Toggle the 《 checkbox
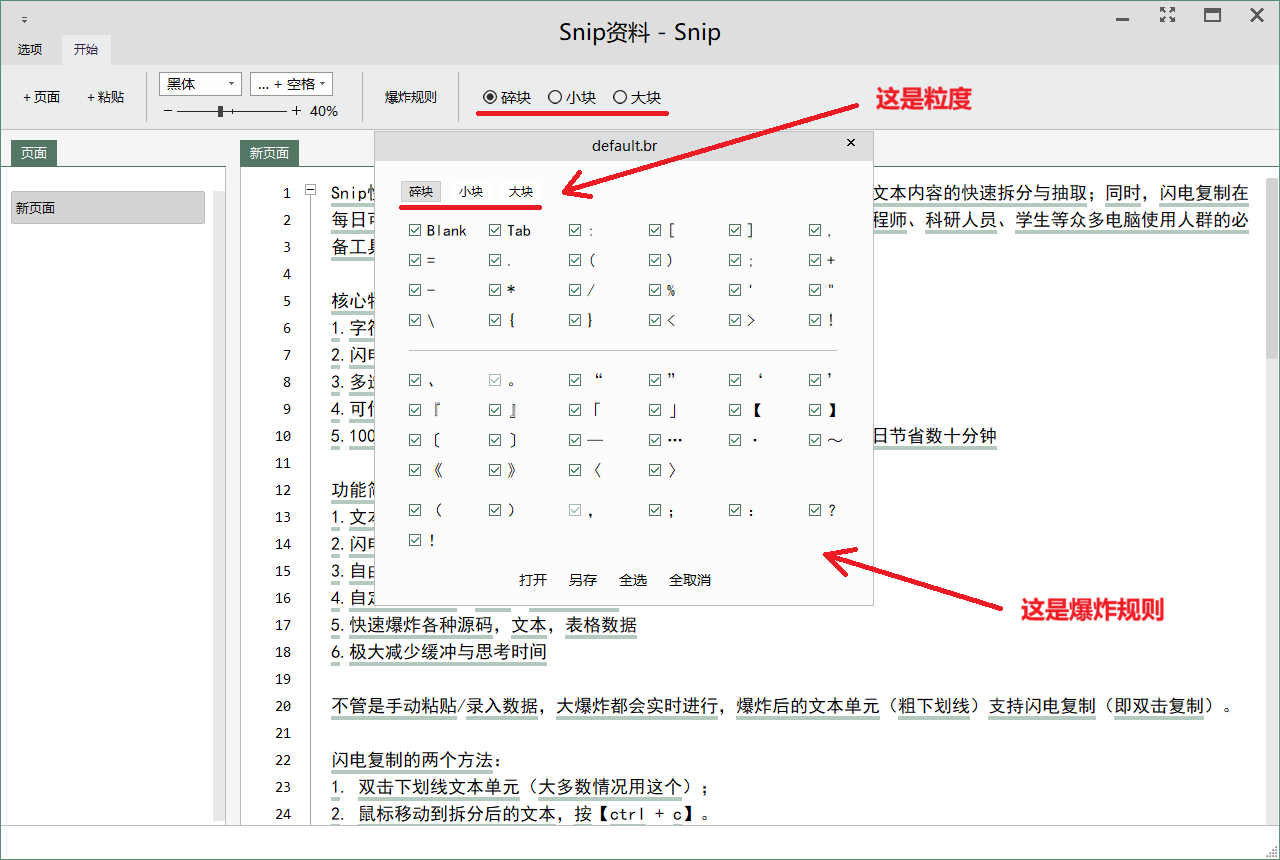This screenshot has height=860, width=1280. click(415, 470)
